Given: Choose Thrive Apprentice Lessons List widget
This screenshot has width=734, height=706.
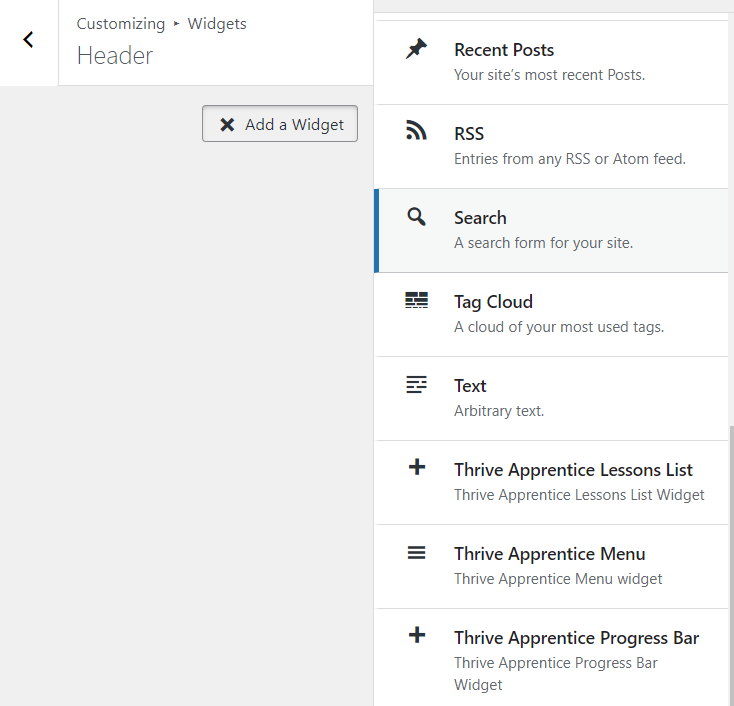Looking at the screenshot, I should coord(573,470).
